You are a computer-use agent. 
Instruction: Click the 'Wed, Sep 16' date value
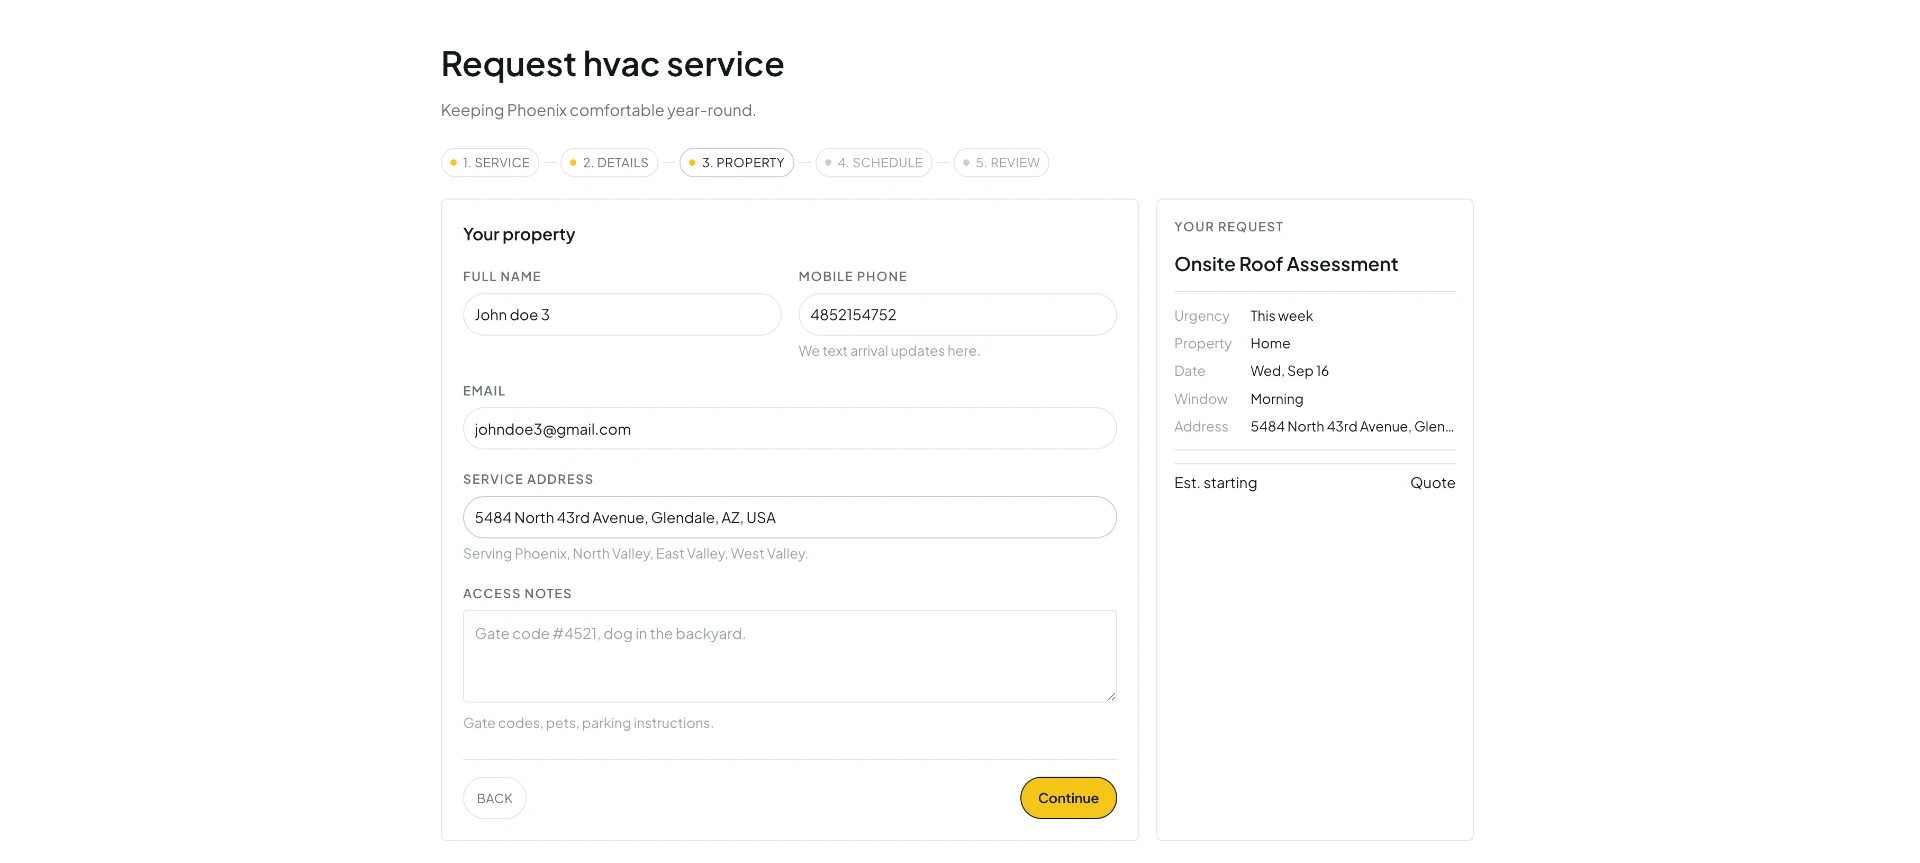click(1289, 371)
